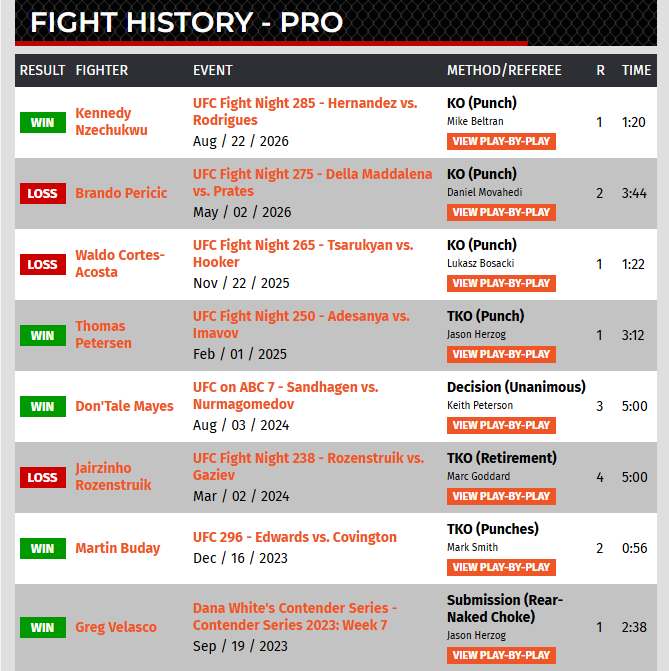Image resolution: width=669 pixels, height=671 pixels.
Task: Open Martin Buday fighter link
Action: (118, 548)
